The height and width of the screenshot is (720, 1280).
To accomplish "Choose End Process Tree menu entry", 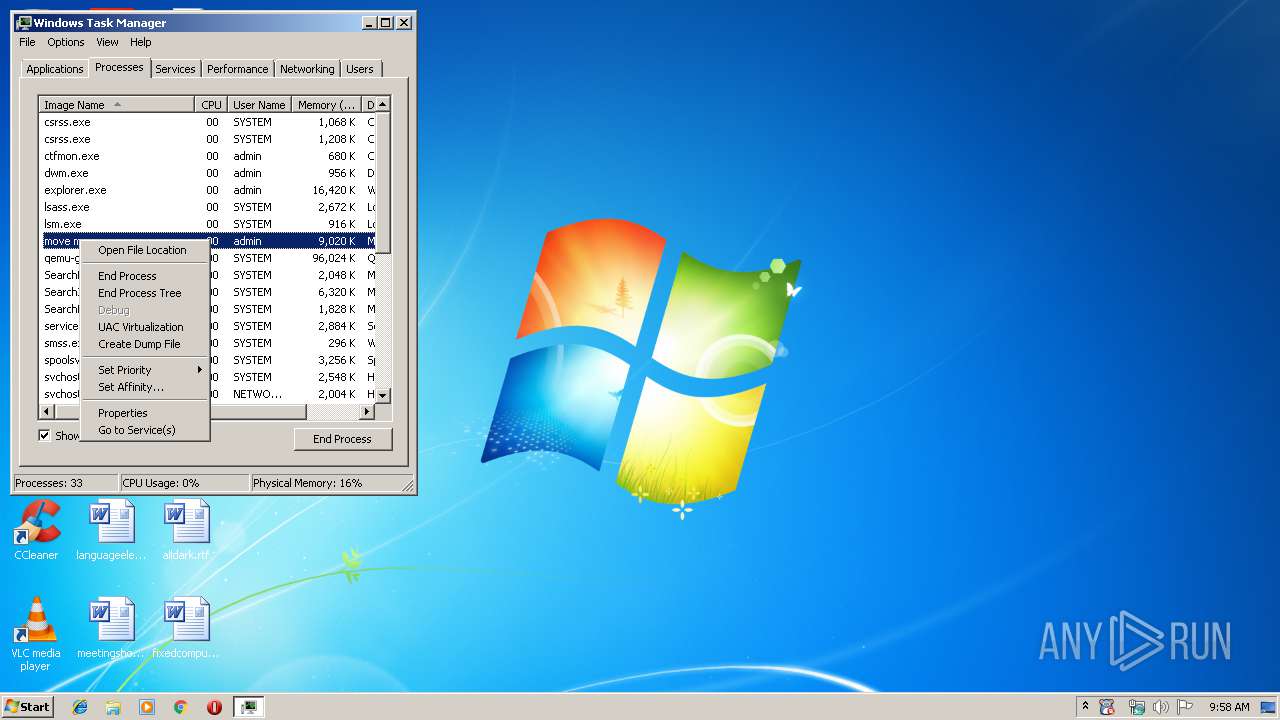I will coord(145,293).
